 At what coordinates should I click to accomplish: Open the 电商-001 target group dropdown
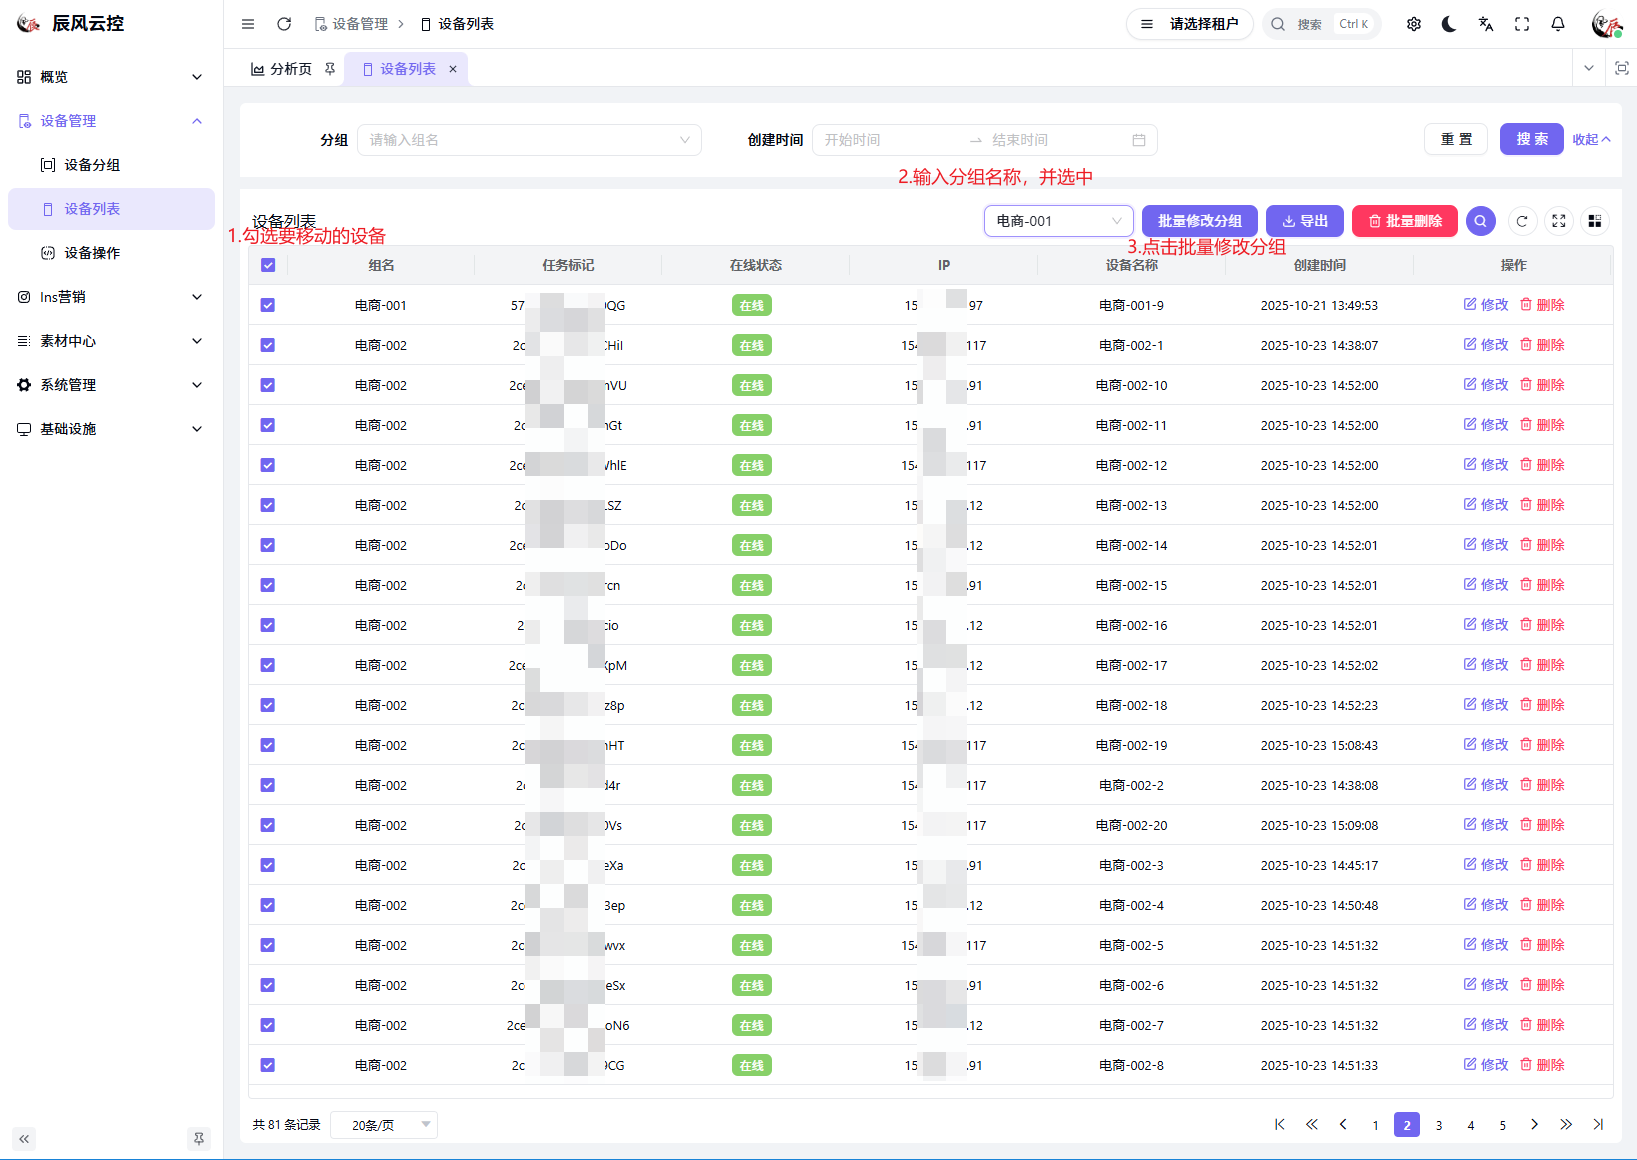[1058, 221]
